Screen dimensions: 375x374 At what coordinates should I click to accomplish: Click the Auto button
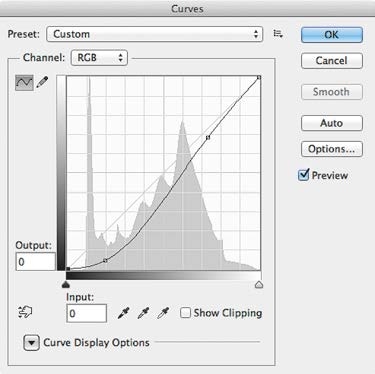[332, 123]
